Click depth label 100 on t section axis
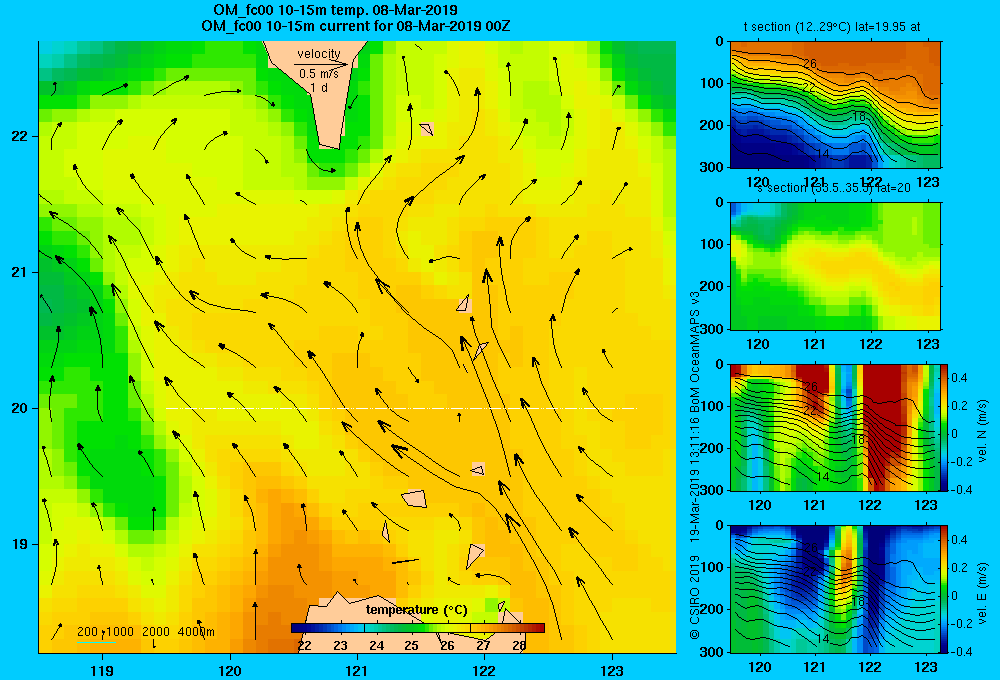This screenshot has width=1000, height=680. pyautogui.click(x=711, y=83)
